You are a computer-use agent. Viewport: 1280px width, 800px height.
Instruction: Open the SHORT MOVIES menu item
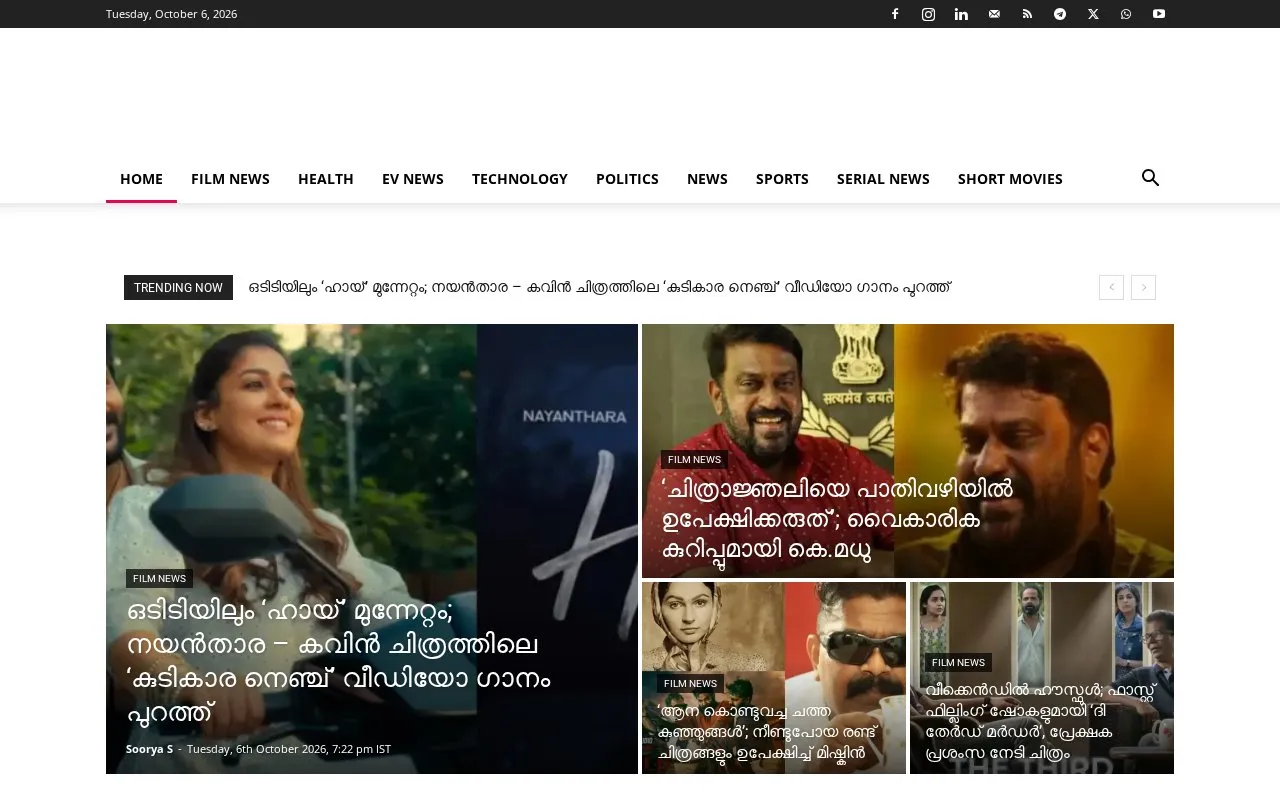point(1010,179)
